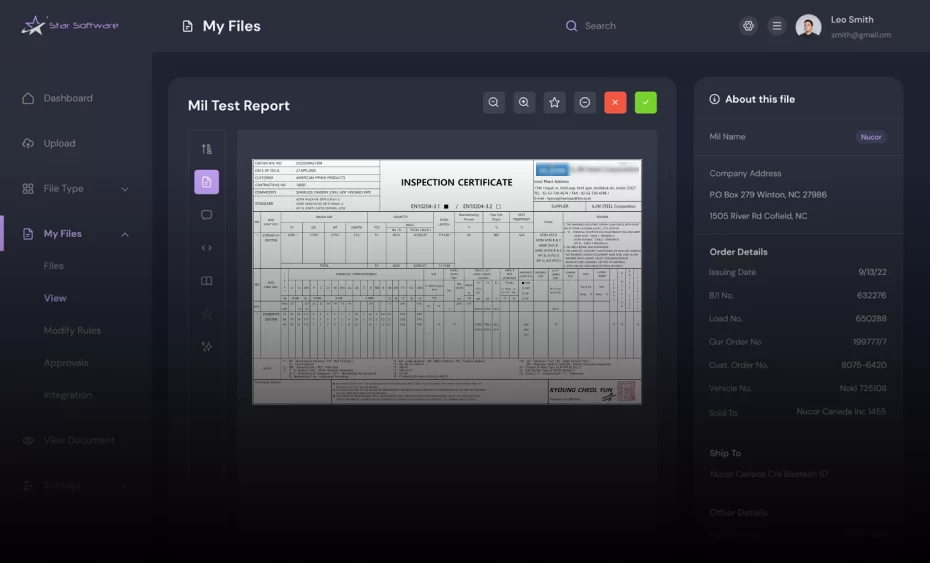Zoom in on the Mil Test Report
930x563 pixels.
coord(523,102)
